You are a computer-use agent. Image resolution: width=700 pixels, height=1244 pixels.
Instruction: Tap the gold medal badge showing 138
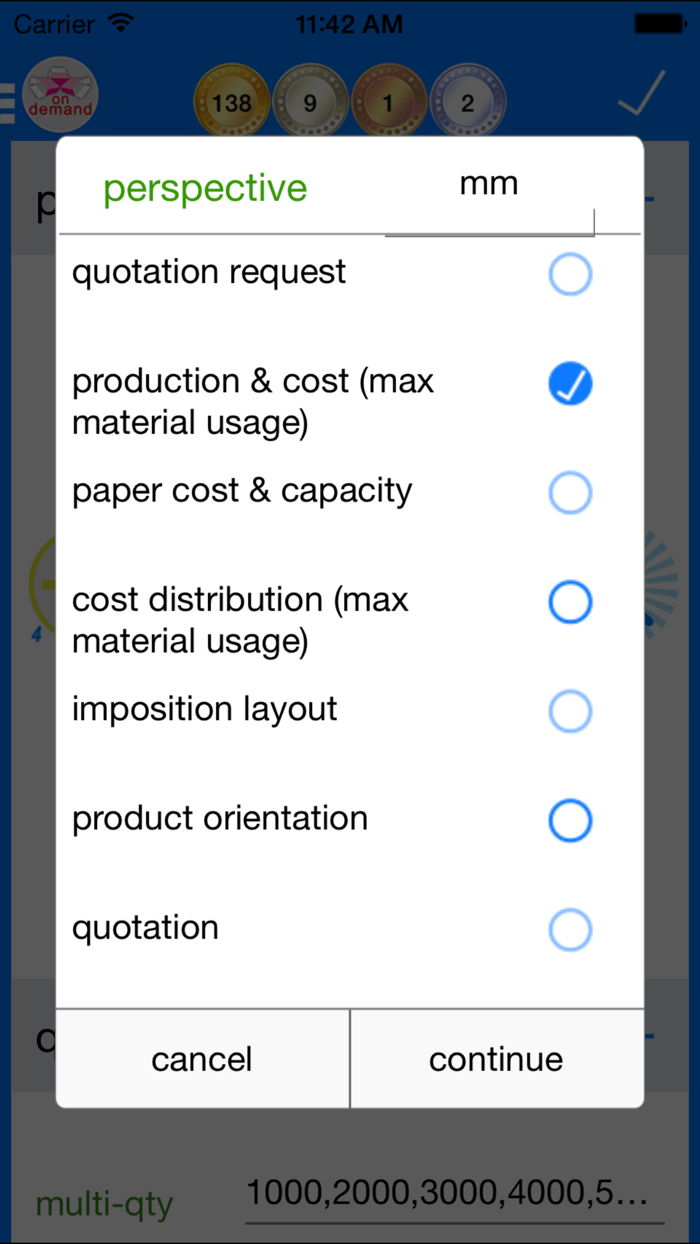pos(231,103)
